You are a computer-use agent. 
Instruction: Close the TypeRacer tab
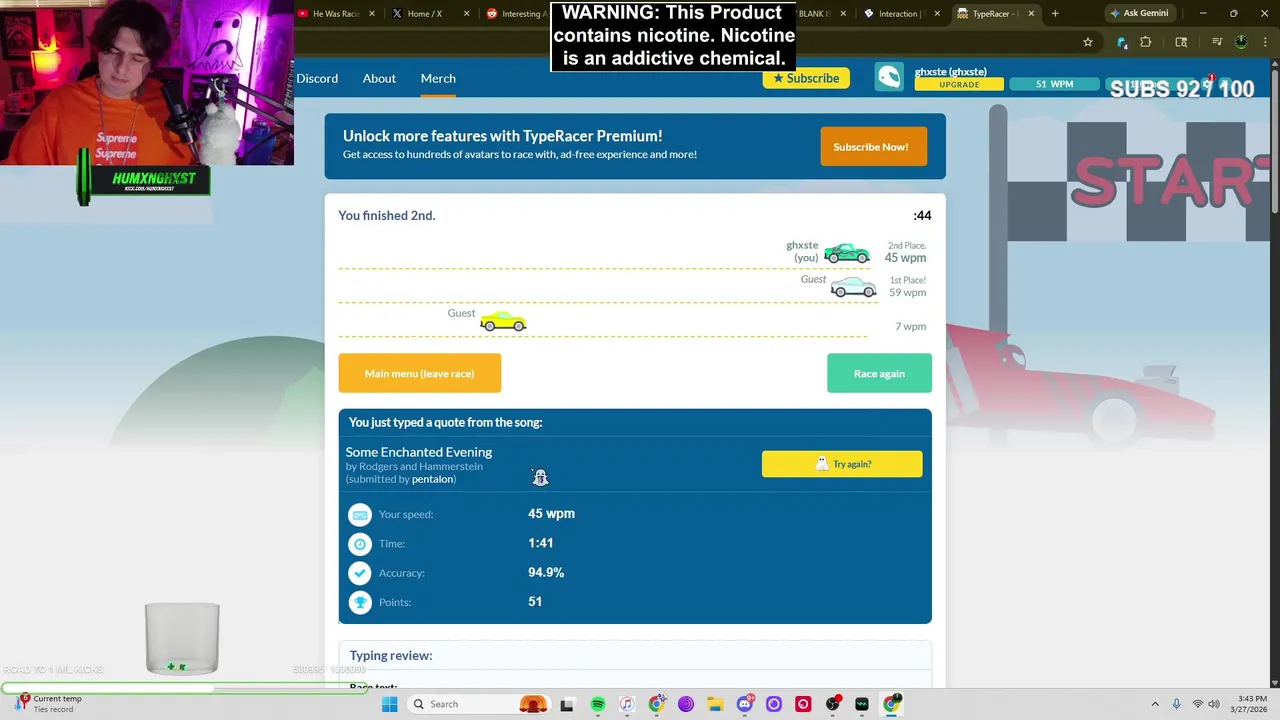click(x=1031, y=14)
